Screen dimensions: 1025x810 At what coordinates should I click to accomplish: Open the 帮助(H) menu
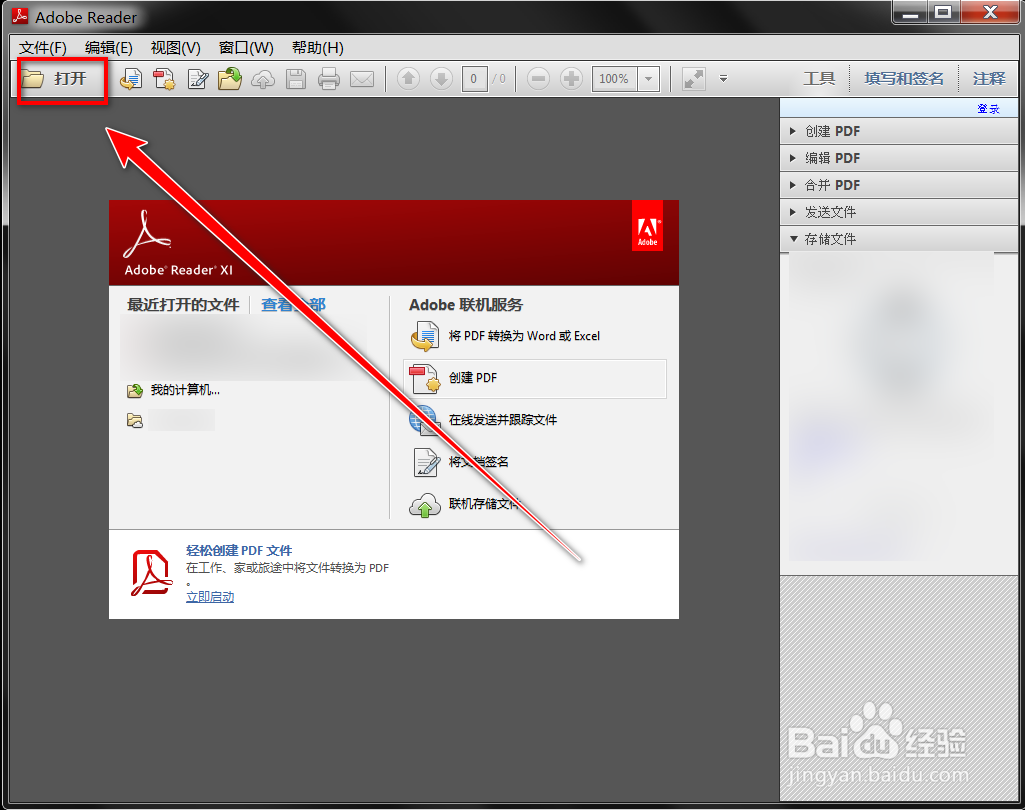click(318, 48)
